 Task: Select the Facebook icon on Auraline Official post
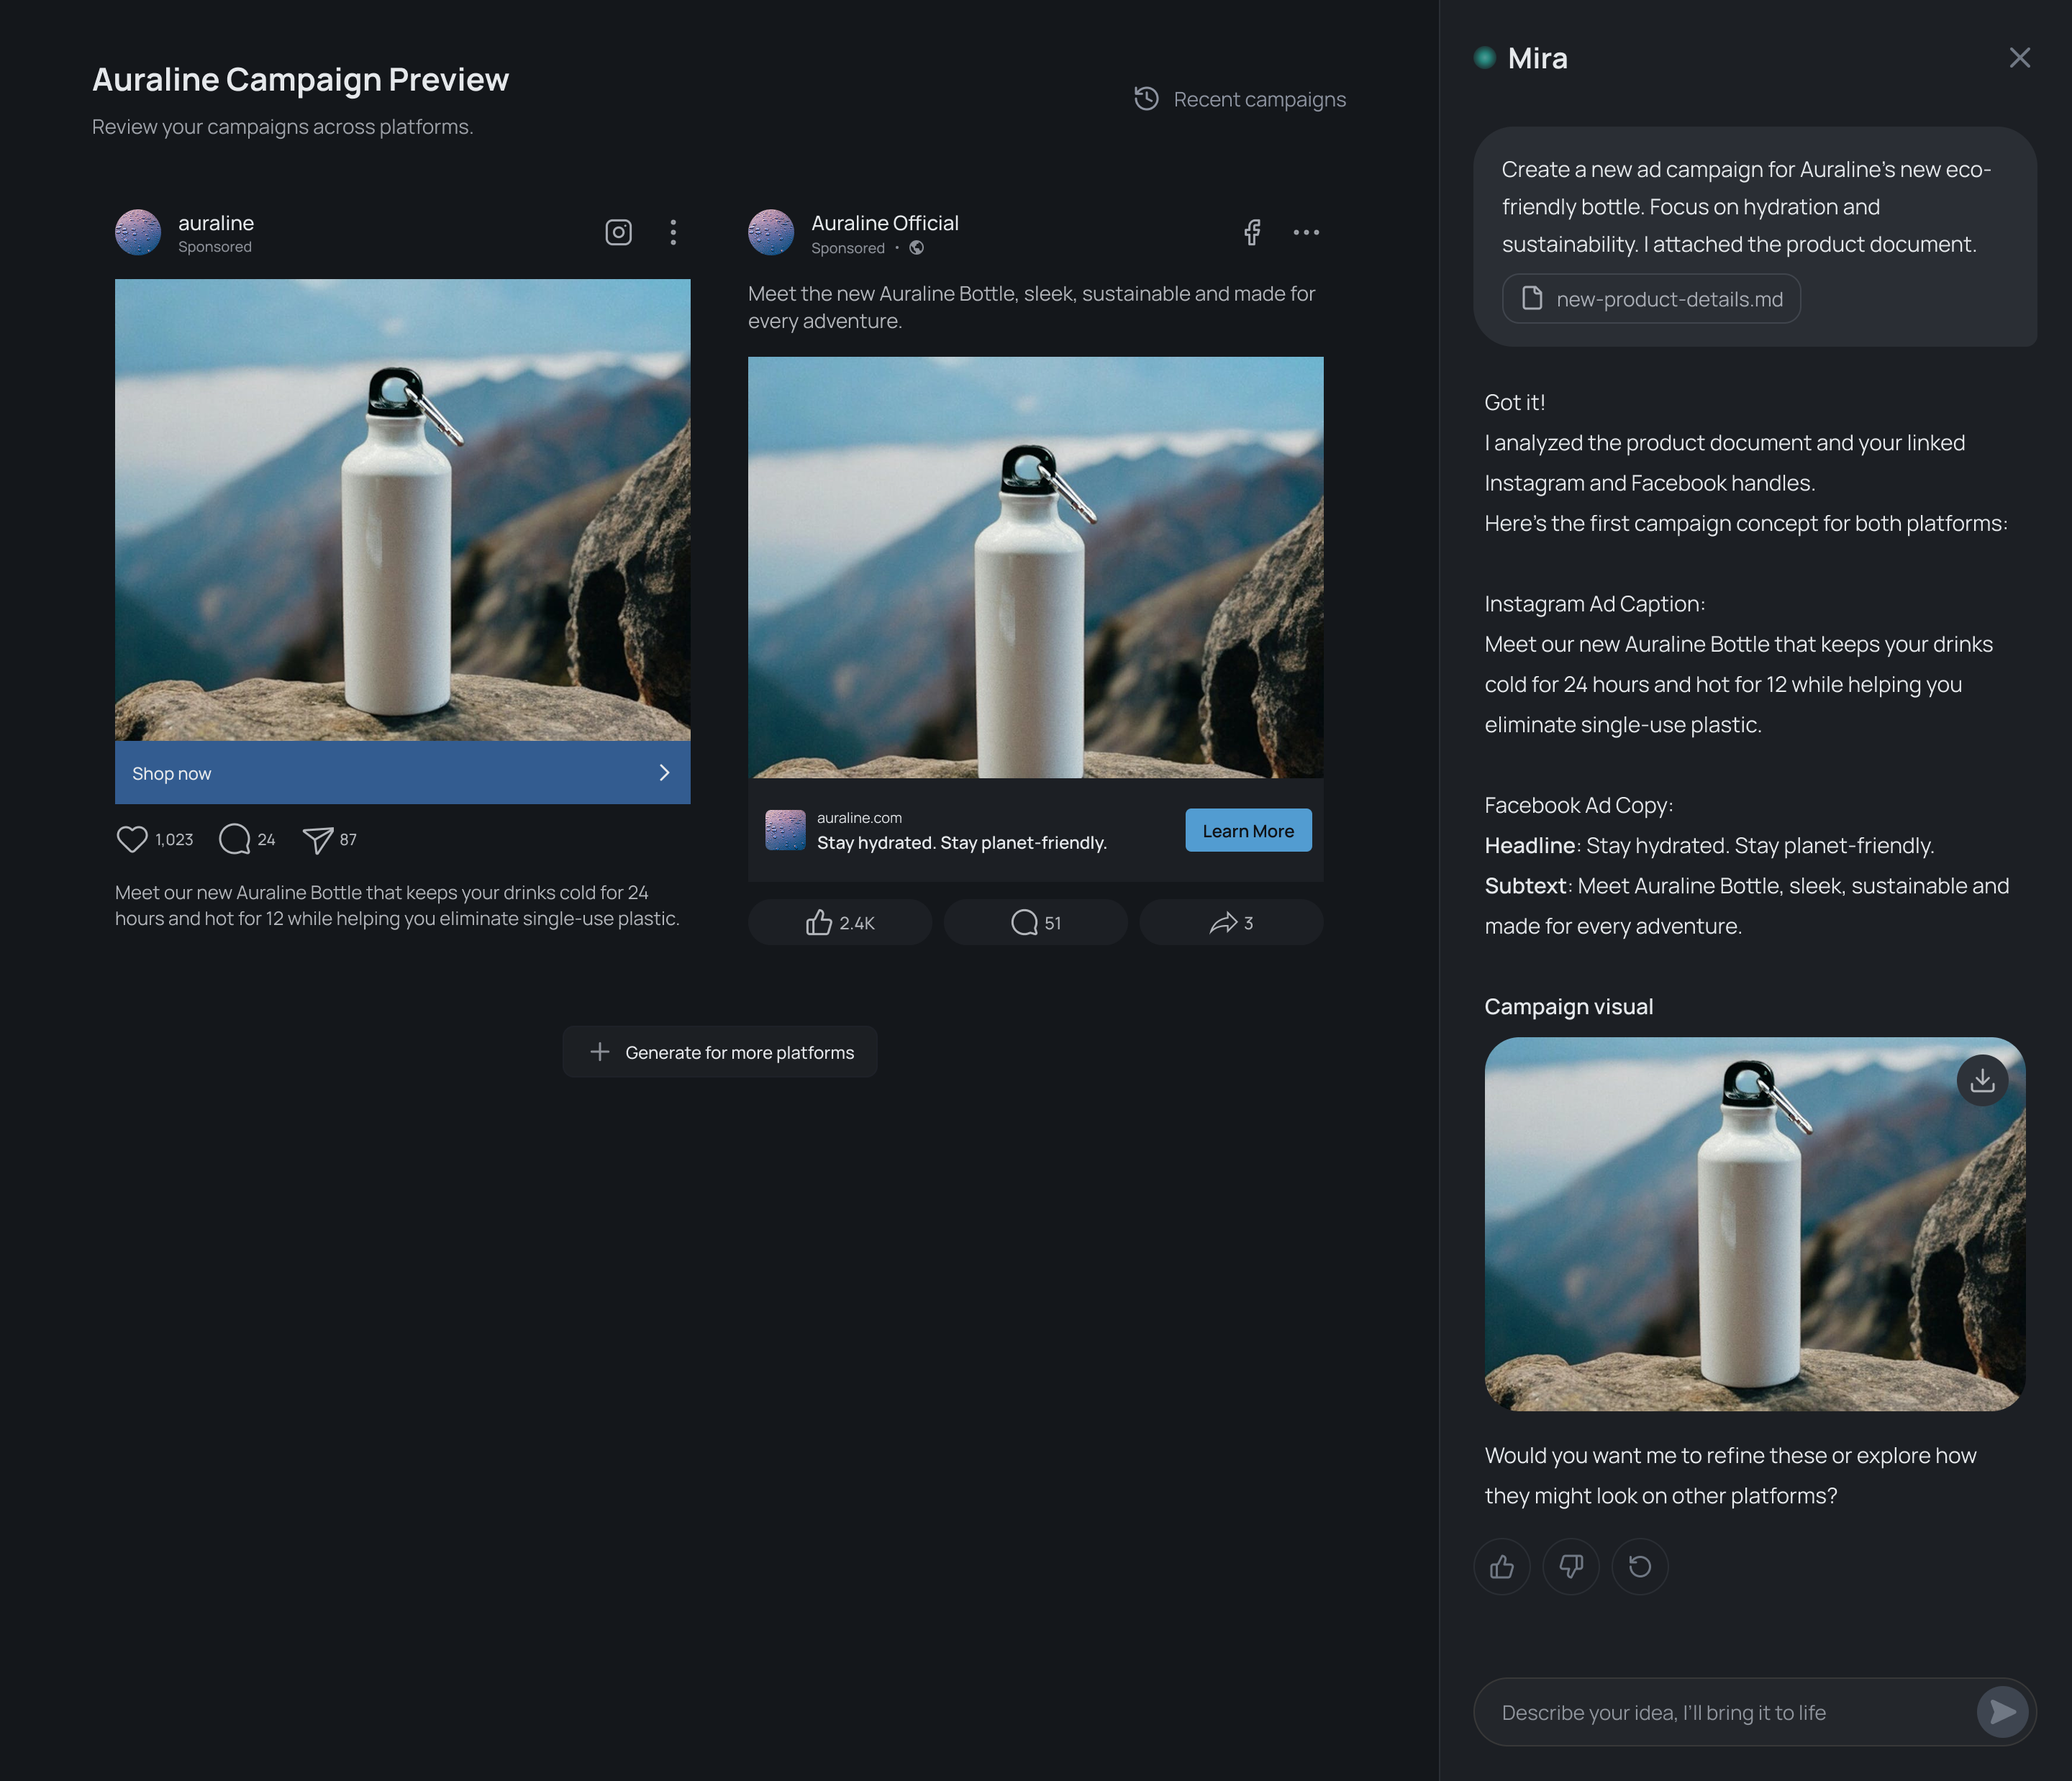click(1252, 232)
